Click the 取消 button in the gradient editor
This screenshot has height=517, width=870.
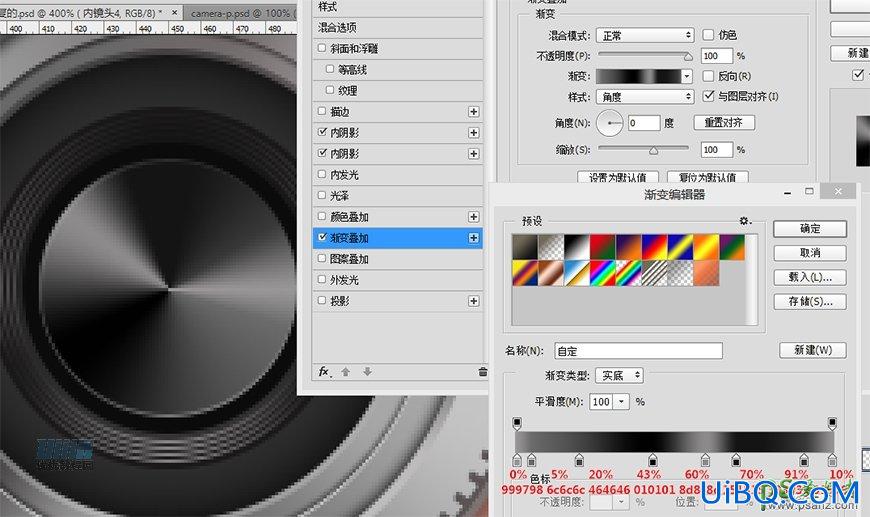pos(810,253)
